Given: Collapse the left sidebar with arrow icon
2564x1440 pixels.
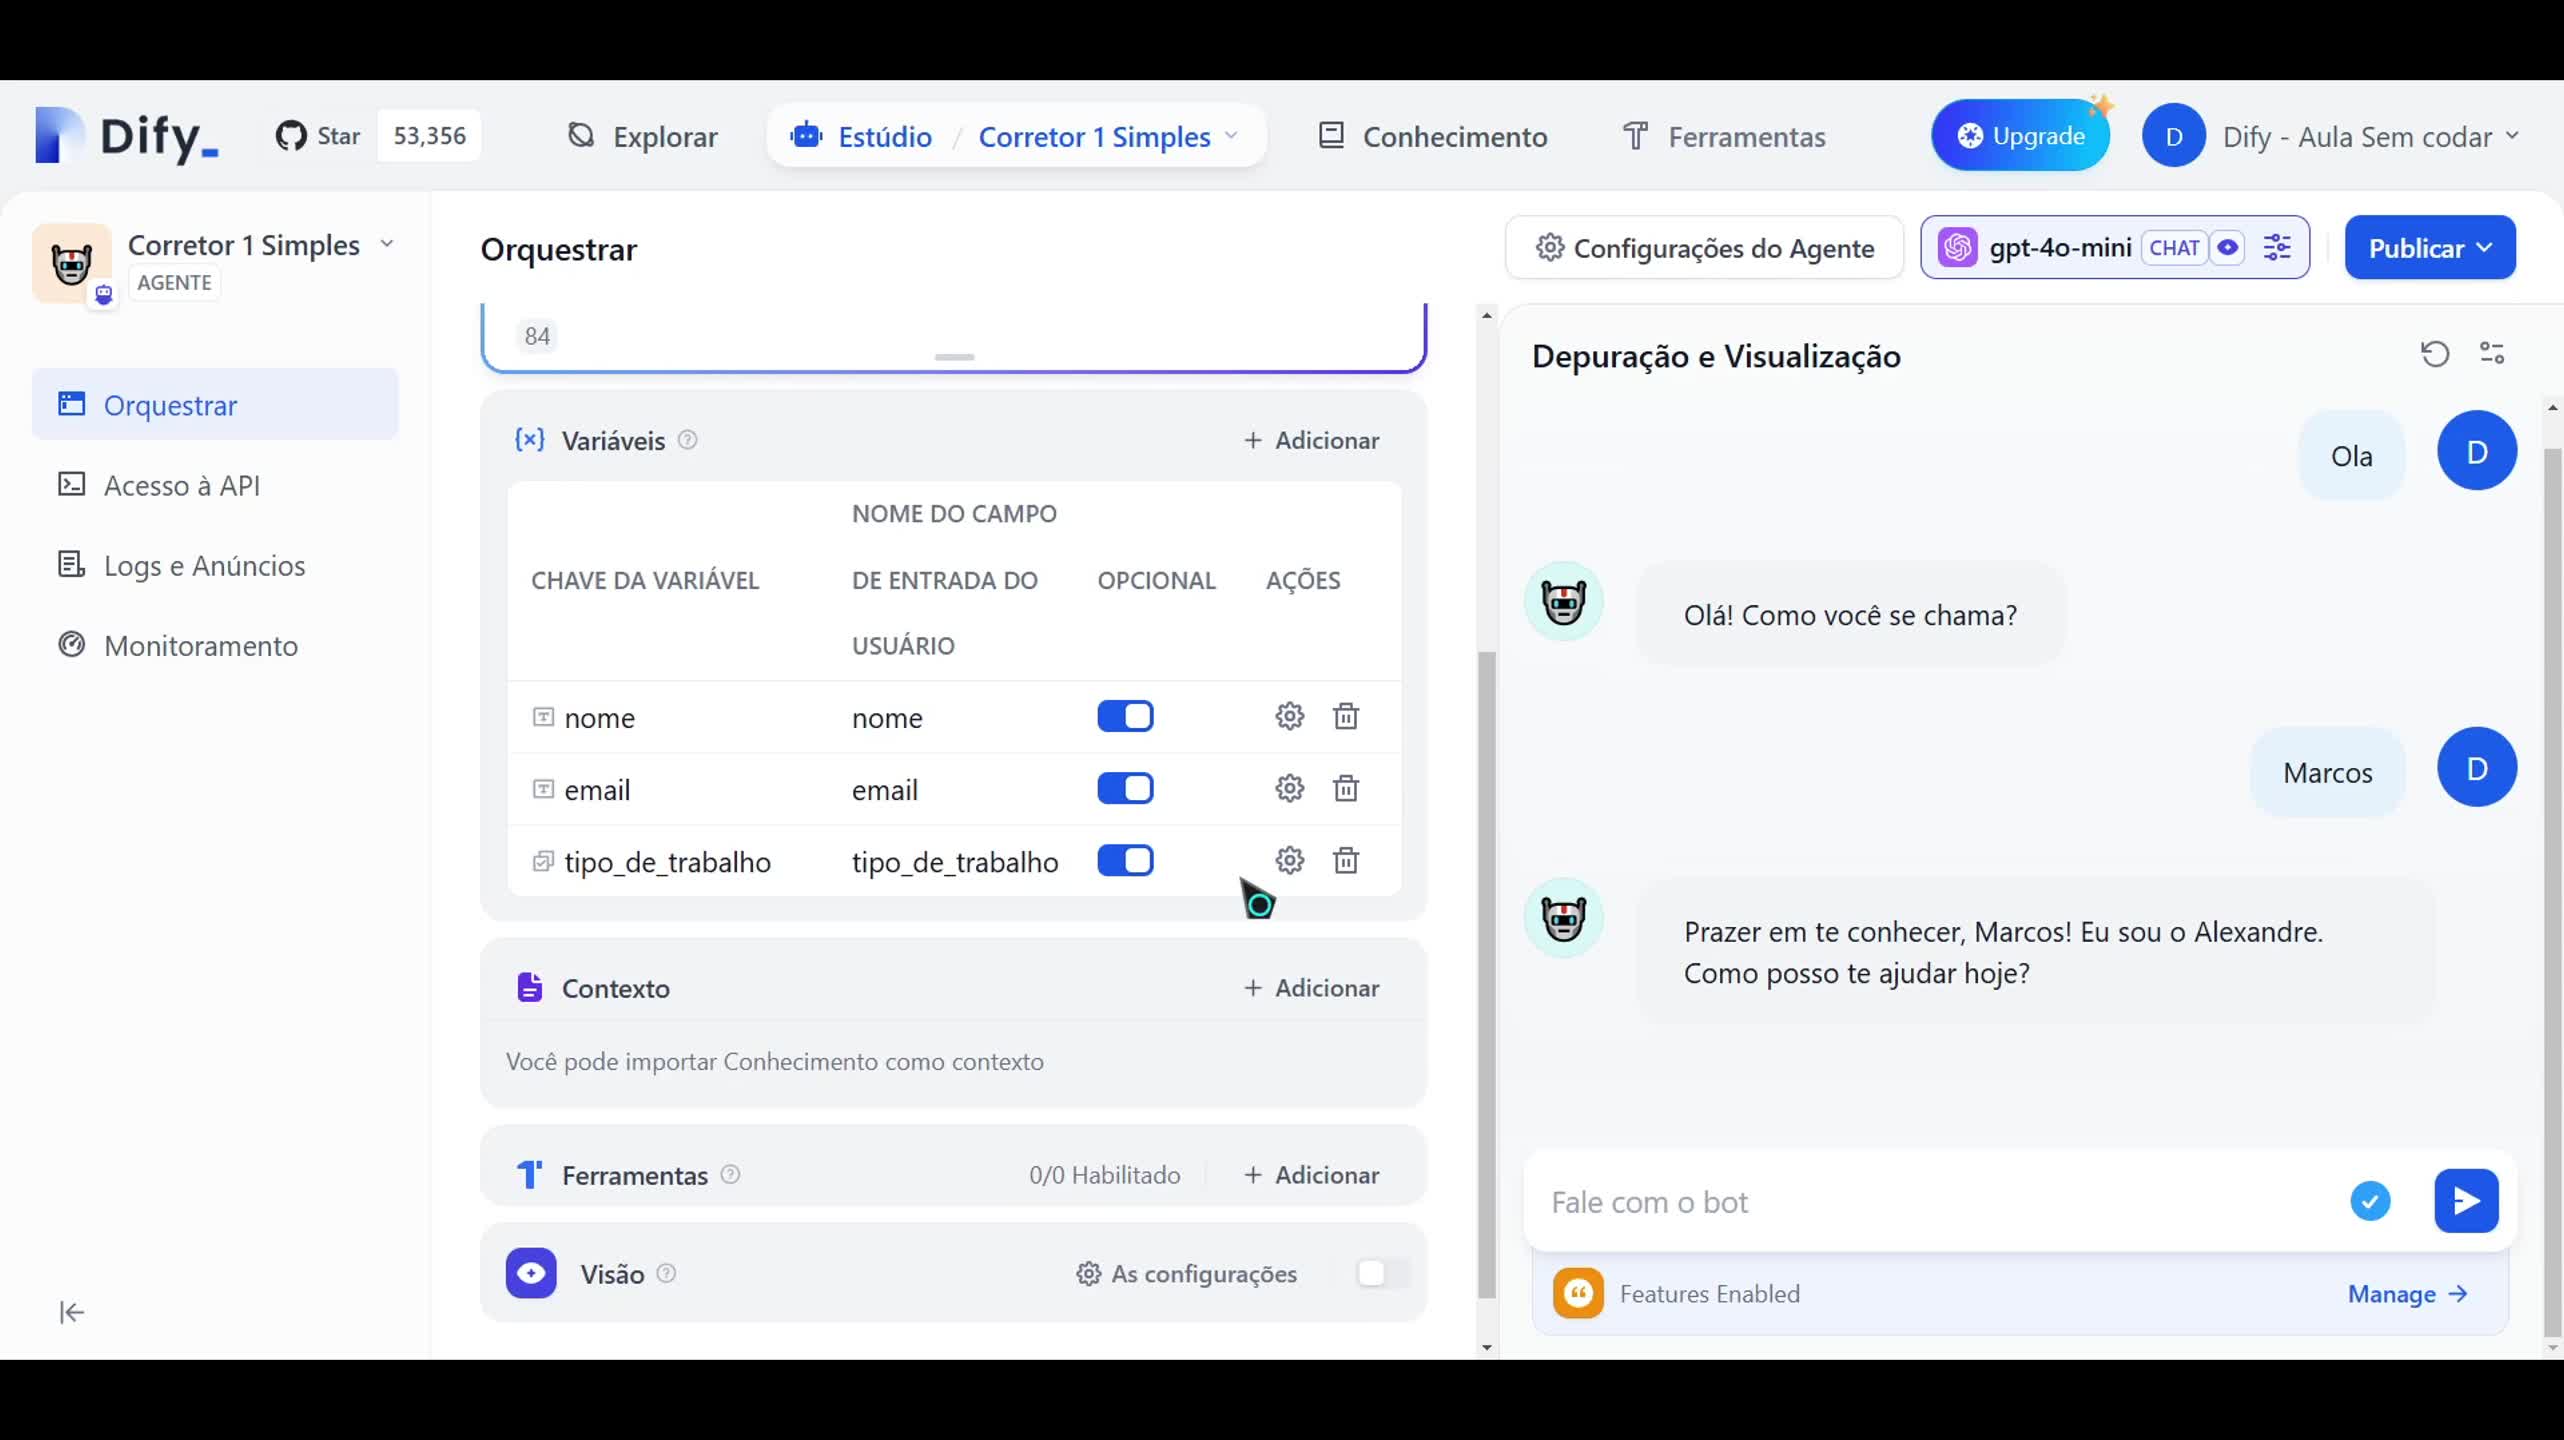Looking at the screenshot, I should [72, 1312].
